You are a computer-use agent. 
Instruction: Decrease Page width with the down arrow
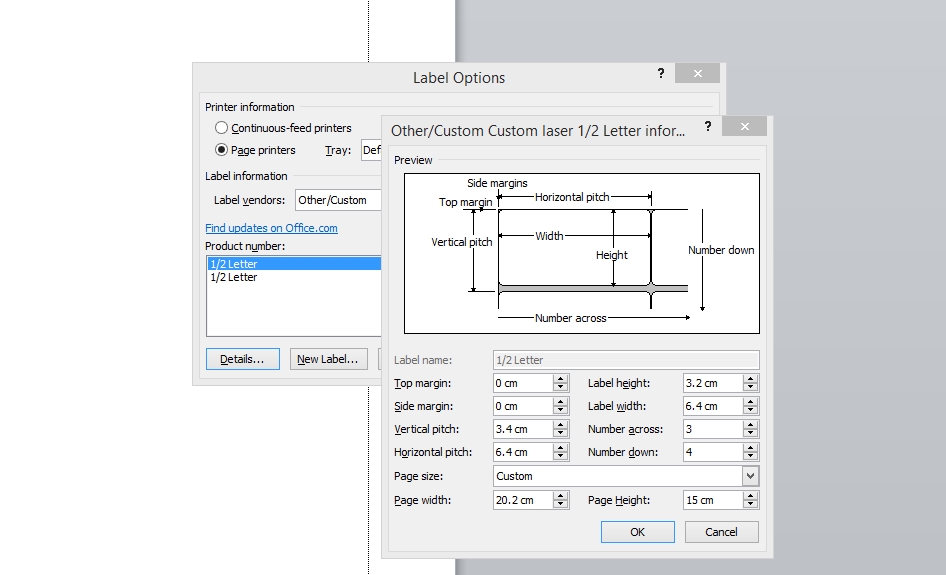click(x=560, y=504)
